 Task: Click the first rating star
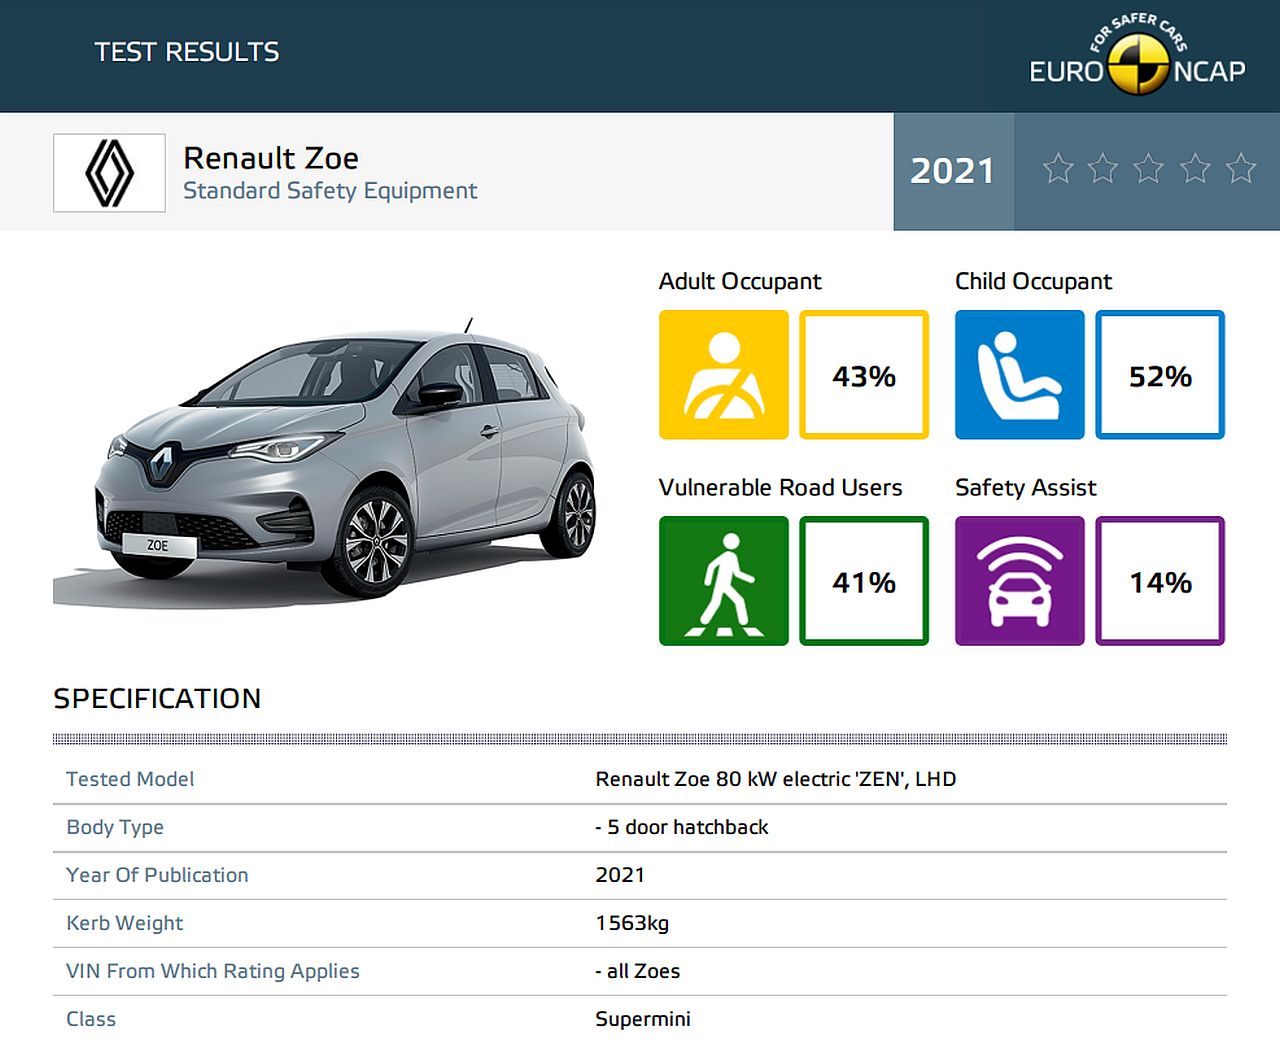[x=1058, y=168]
